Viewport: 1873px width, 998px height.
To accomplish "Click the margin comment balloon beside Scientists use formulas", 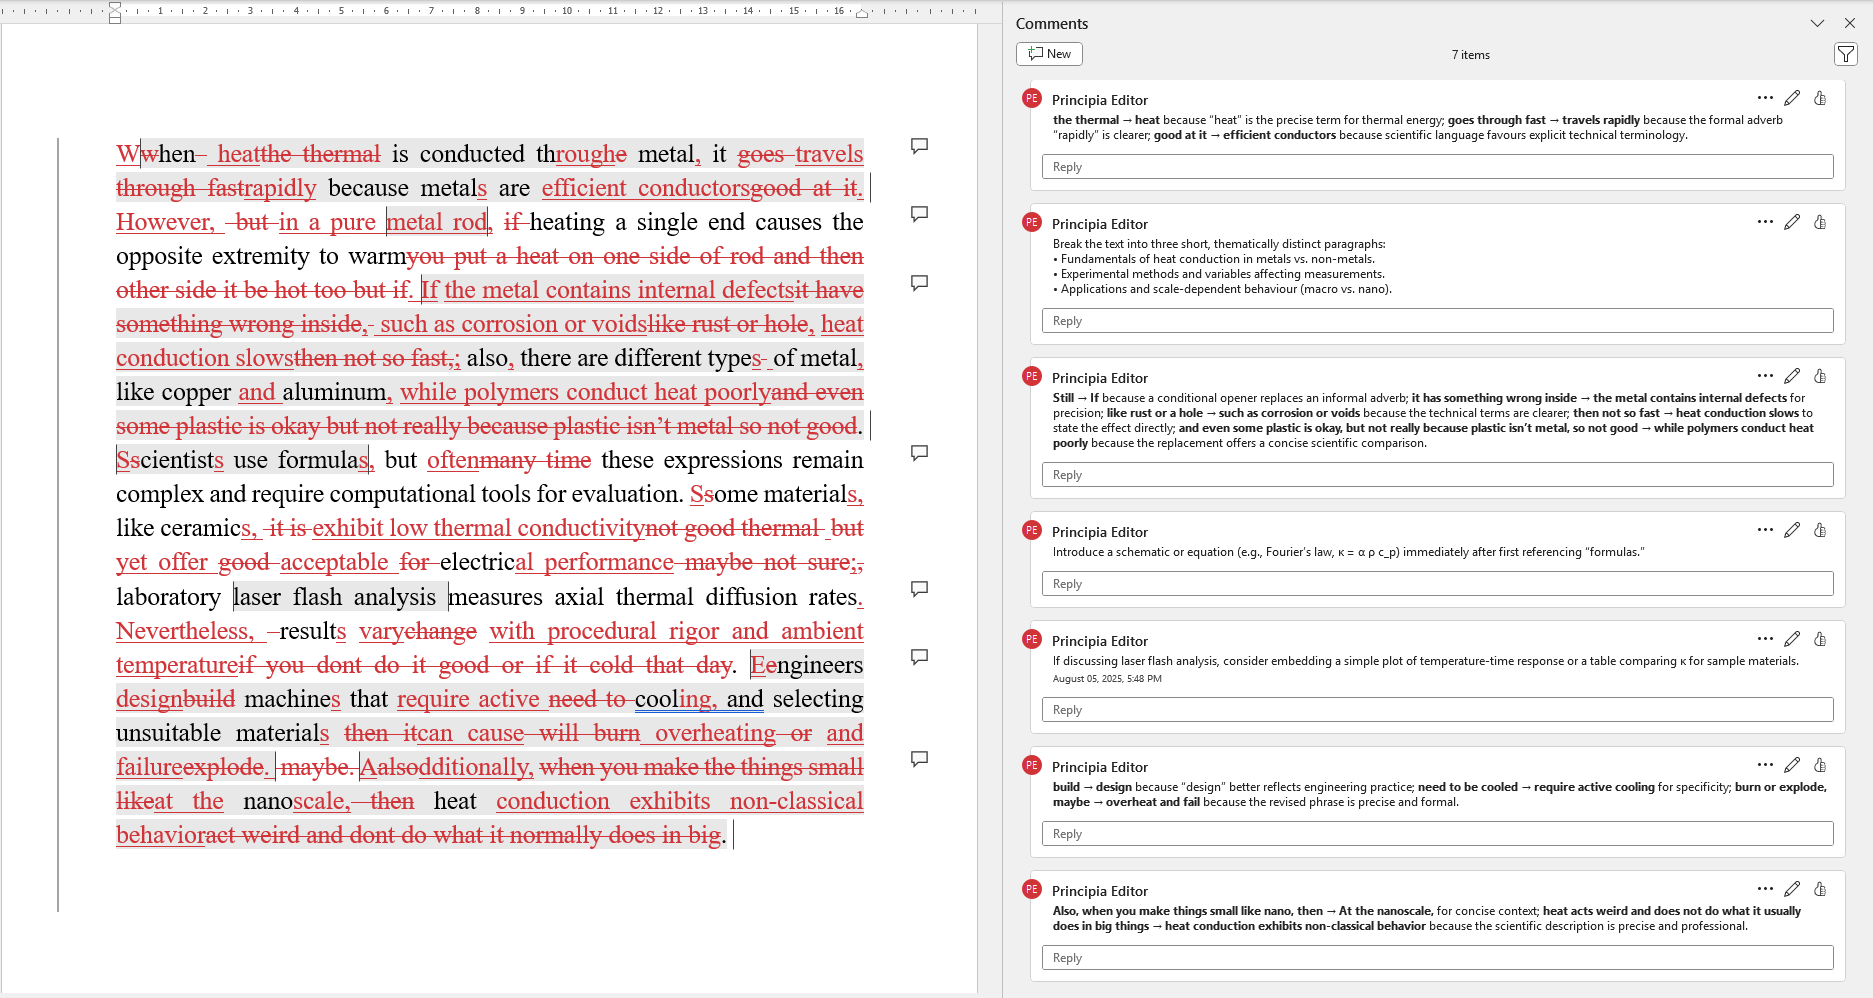I will point(920,453).
